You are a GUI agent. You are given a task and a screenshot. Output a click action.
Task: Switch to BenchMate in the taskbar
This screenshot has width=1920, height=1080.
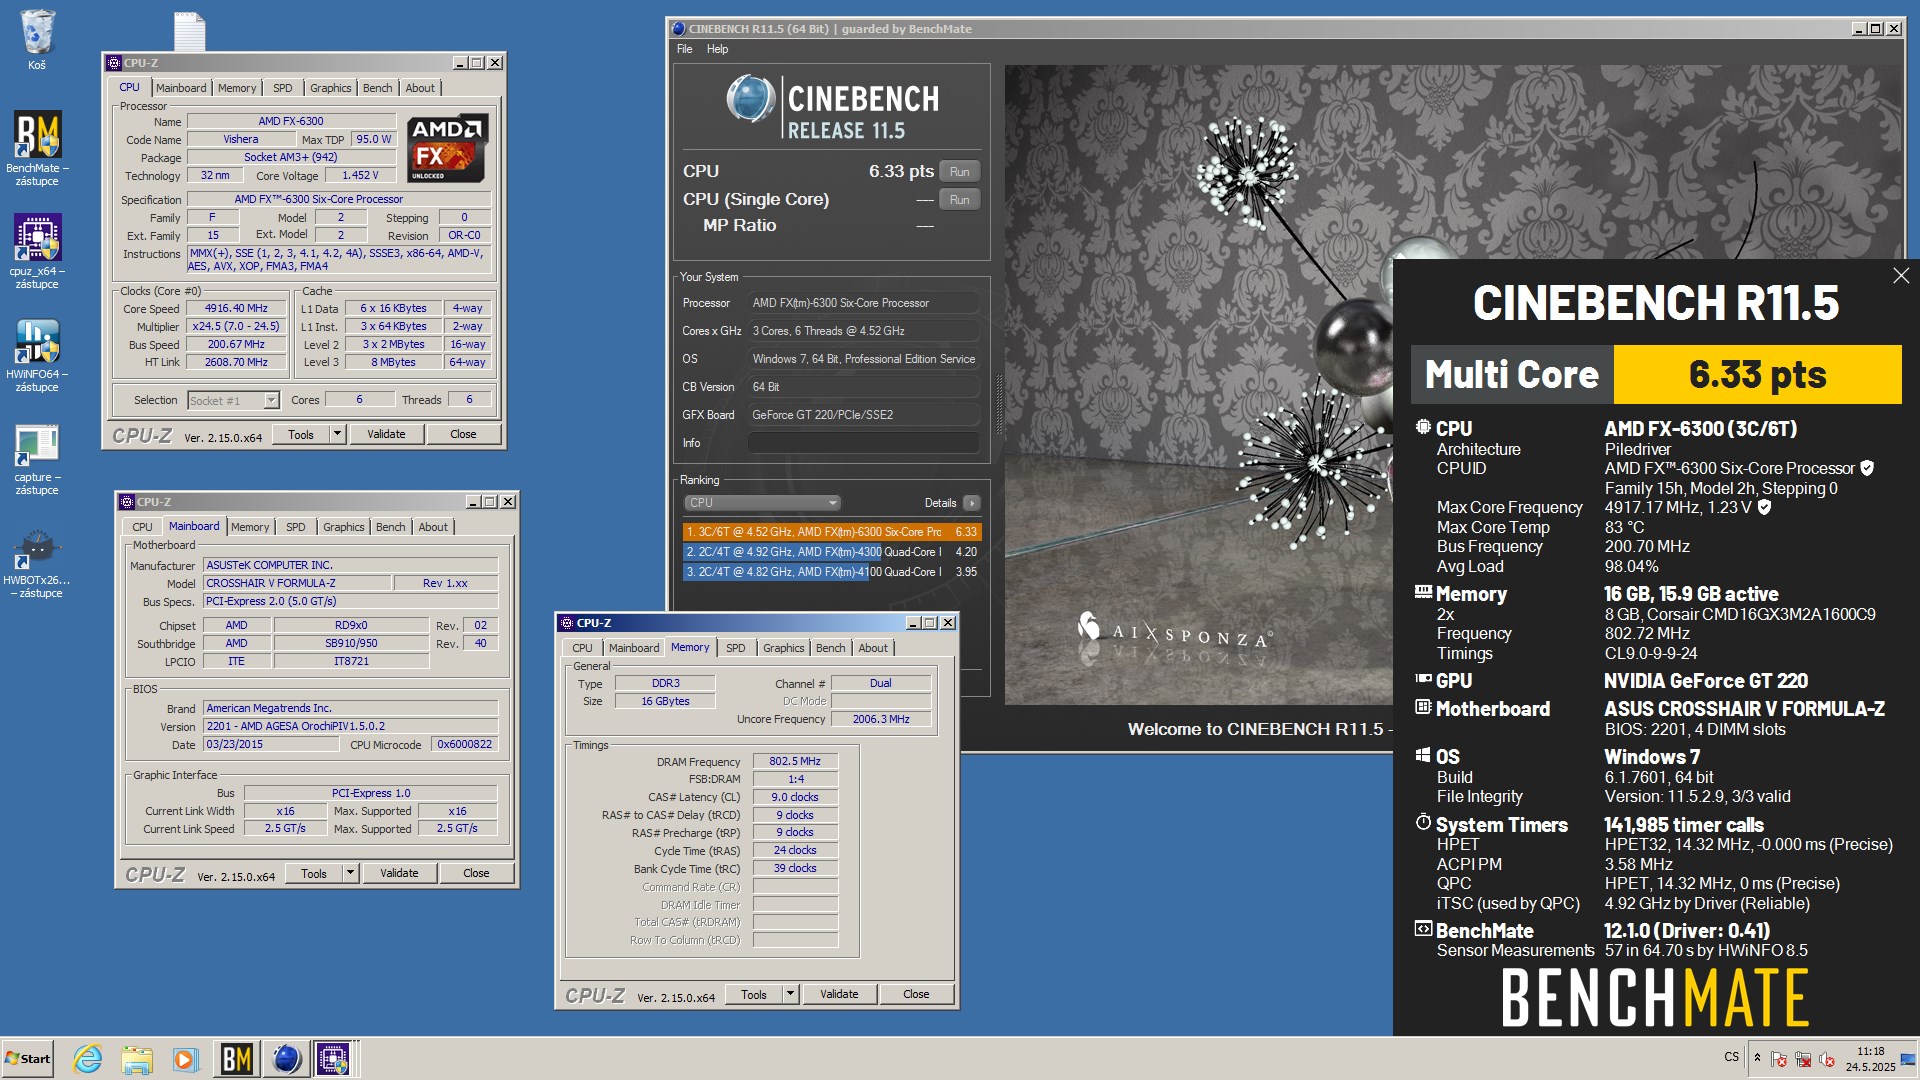(236, 1058)
